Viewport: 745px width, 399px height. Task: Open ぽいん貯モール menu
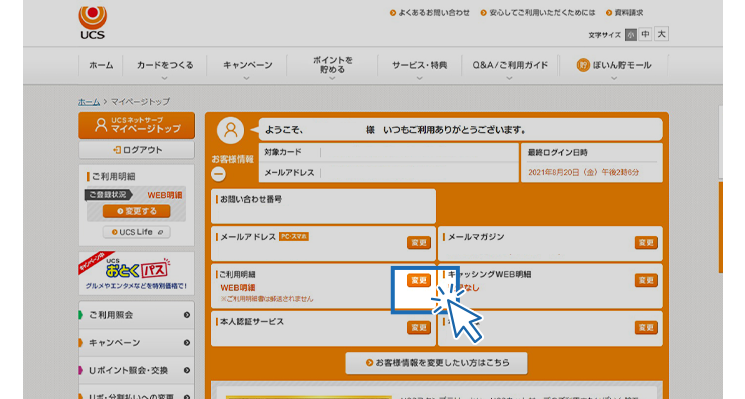pos(614,66)
